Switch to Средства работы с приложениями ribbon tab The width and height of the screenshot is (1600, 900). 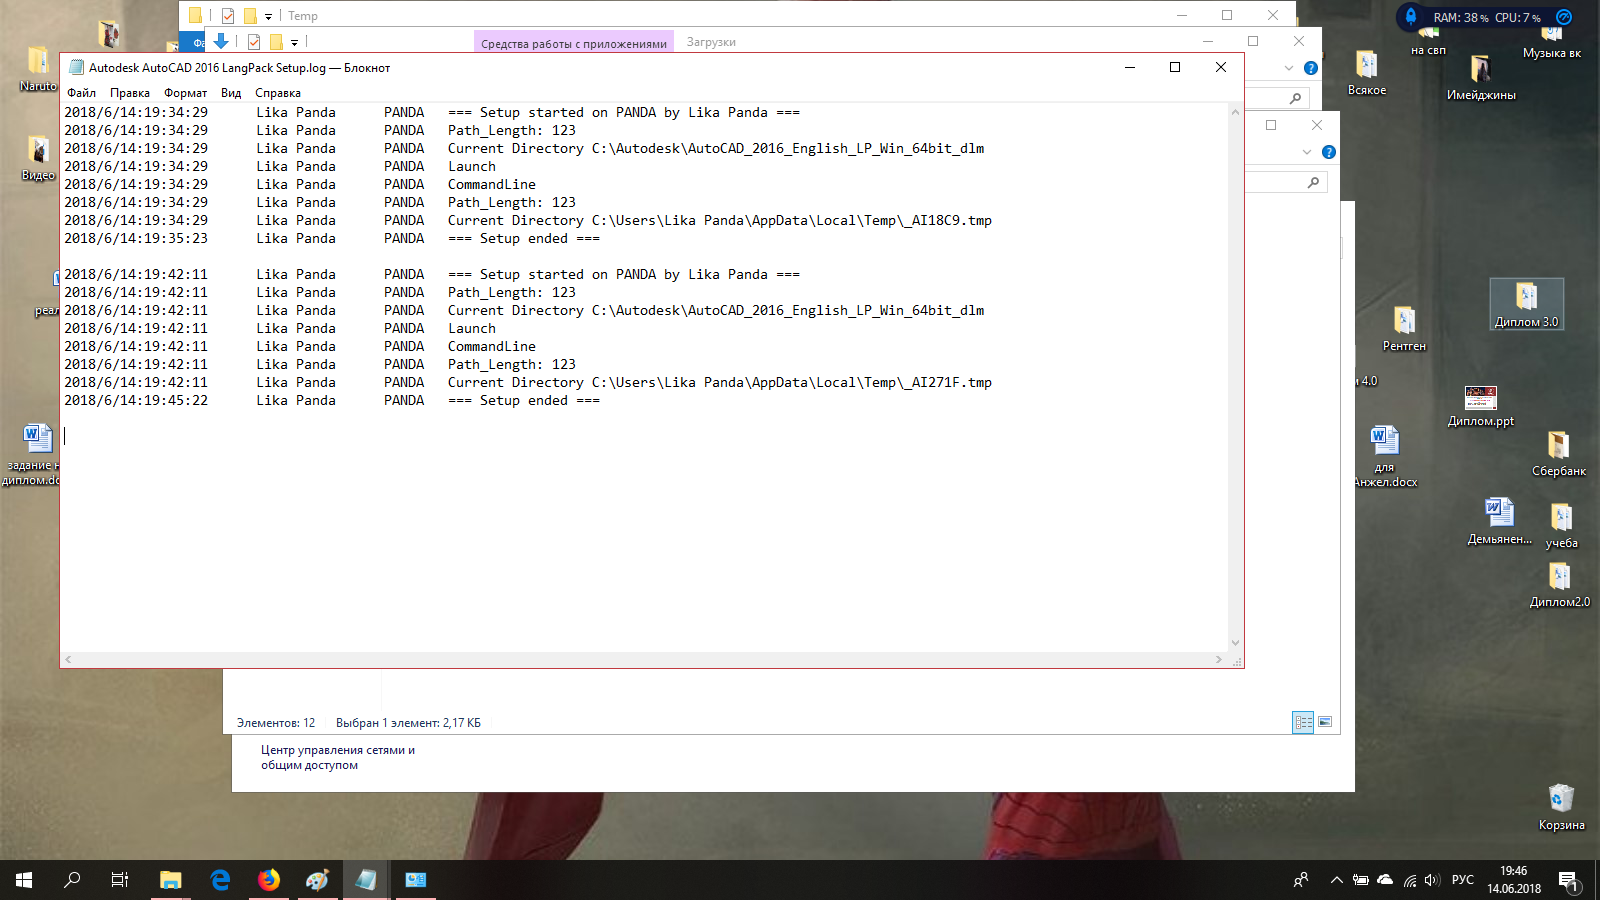(x=574, y=43)
